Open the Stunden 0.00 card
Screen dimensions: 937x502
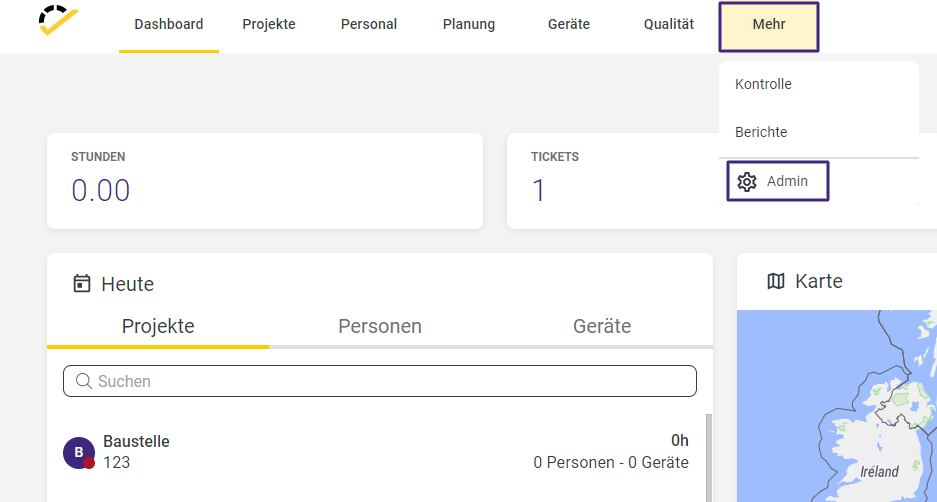(265, 181)
